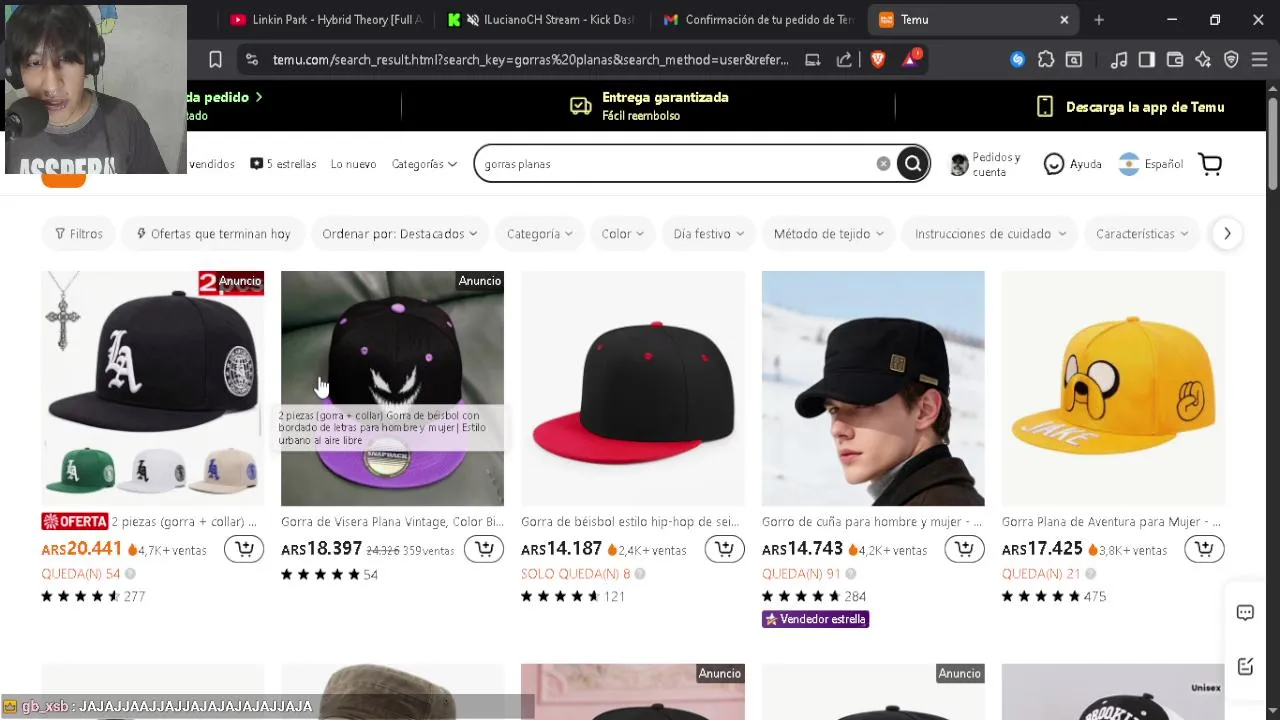Click the search magnifier button
This screenshot has height=720, width=1280.
(912, 164)
